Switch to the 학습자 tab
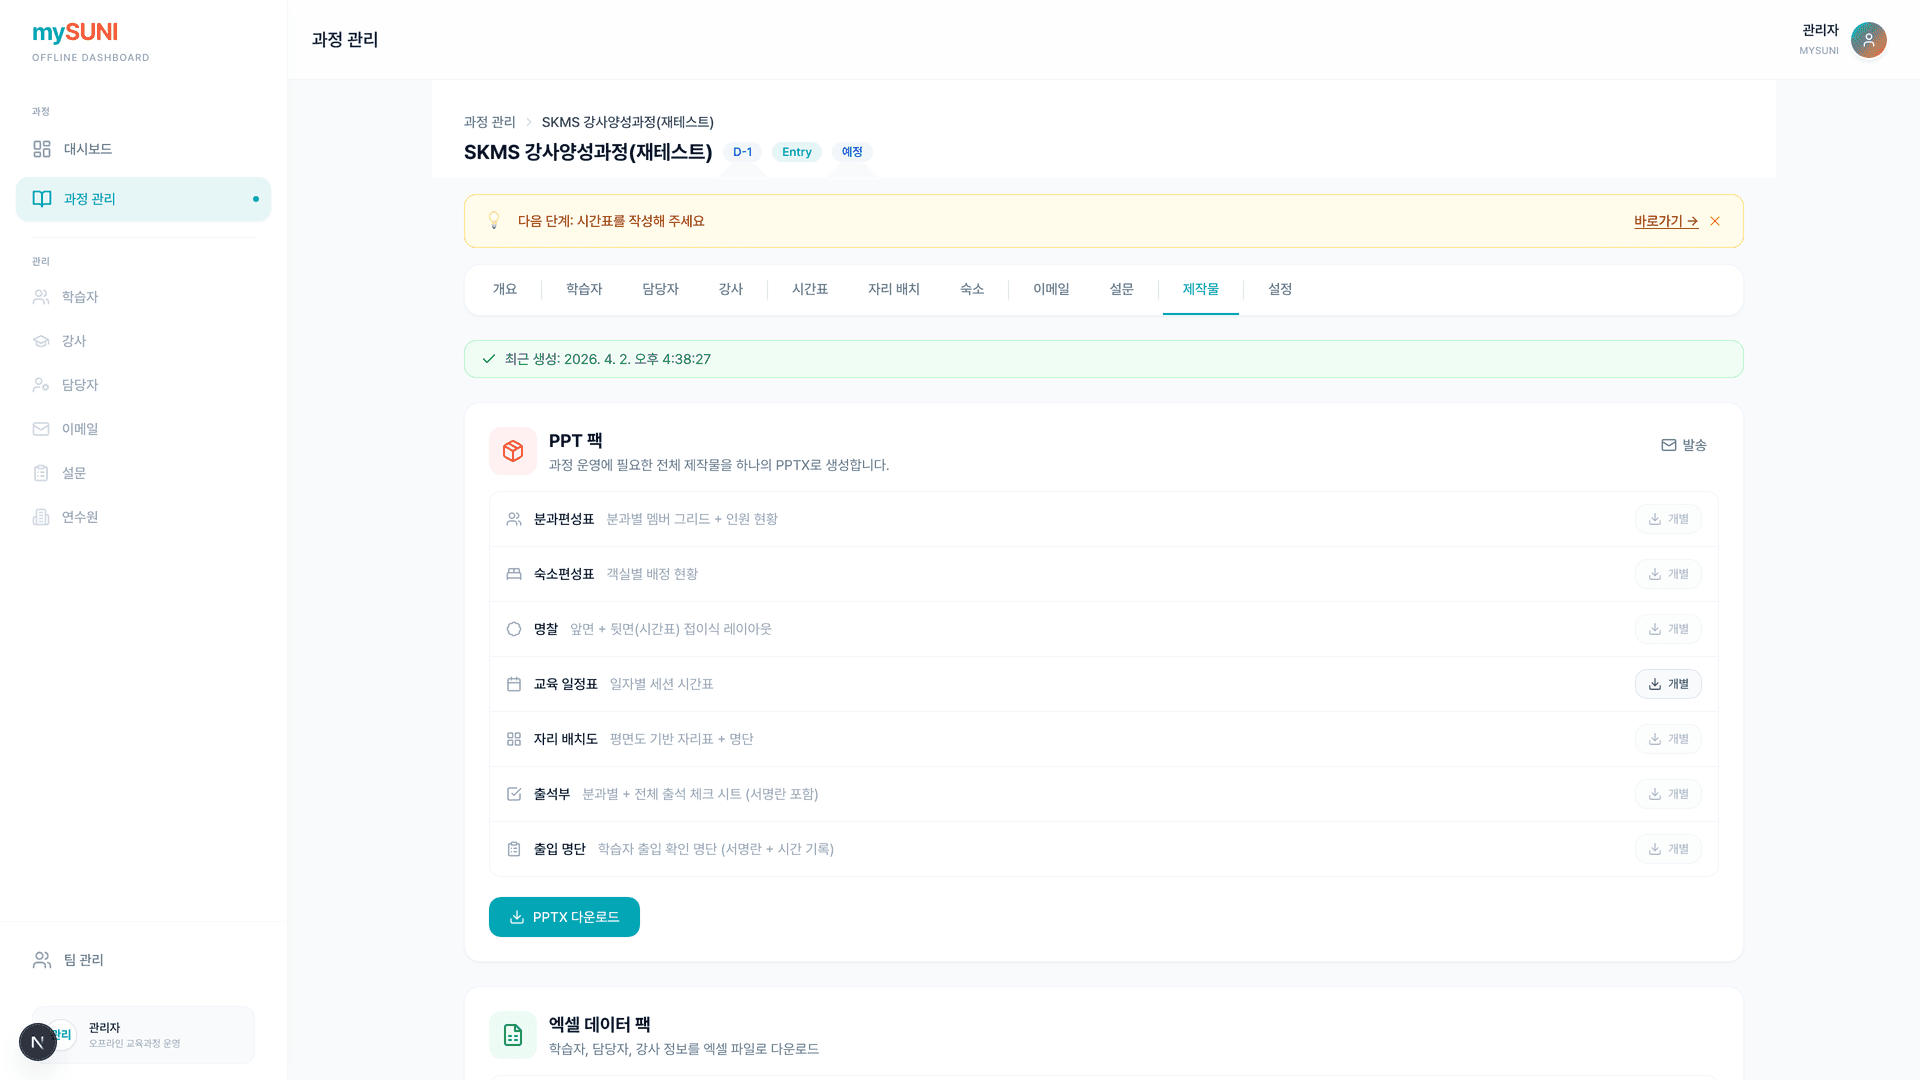The width and height of the screenshot is (1920, 1080). 584,290
